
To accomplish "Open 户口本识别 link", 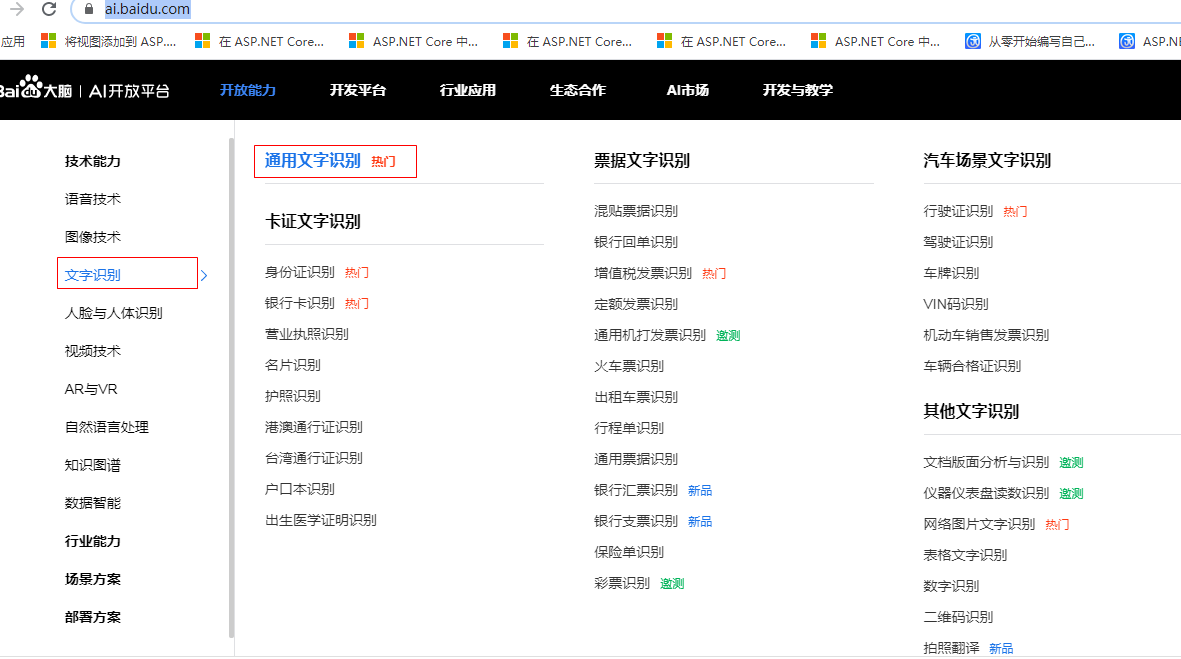I will click(300, 489).
